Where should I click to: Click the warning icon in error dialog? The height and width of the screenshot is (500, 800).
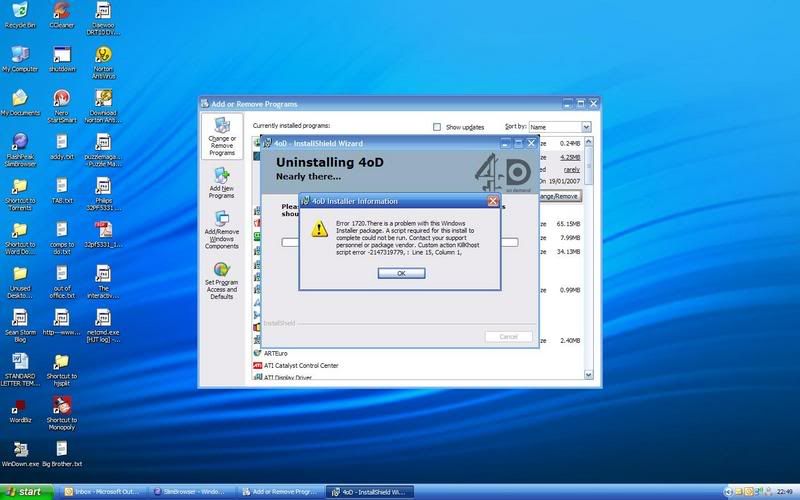[x=319, y=229]
